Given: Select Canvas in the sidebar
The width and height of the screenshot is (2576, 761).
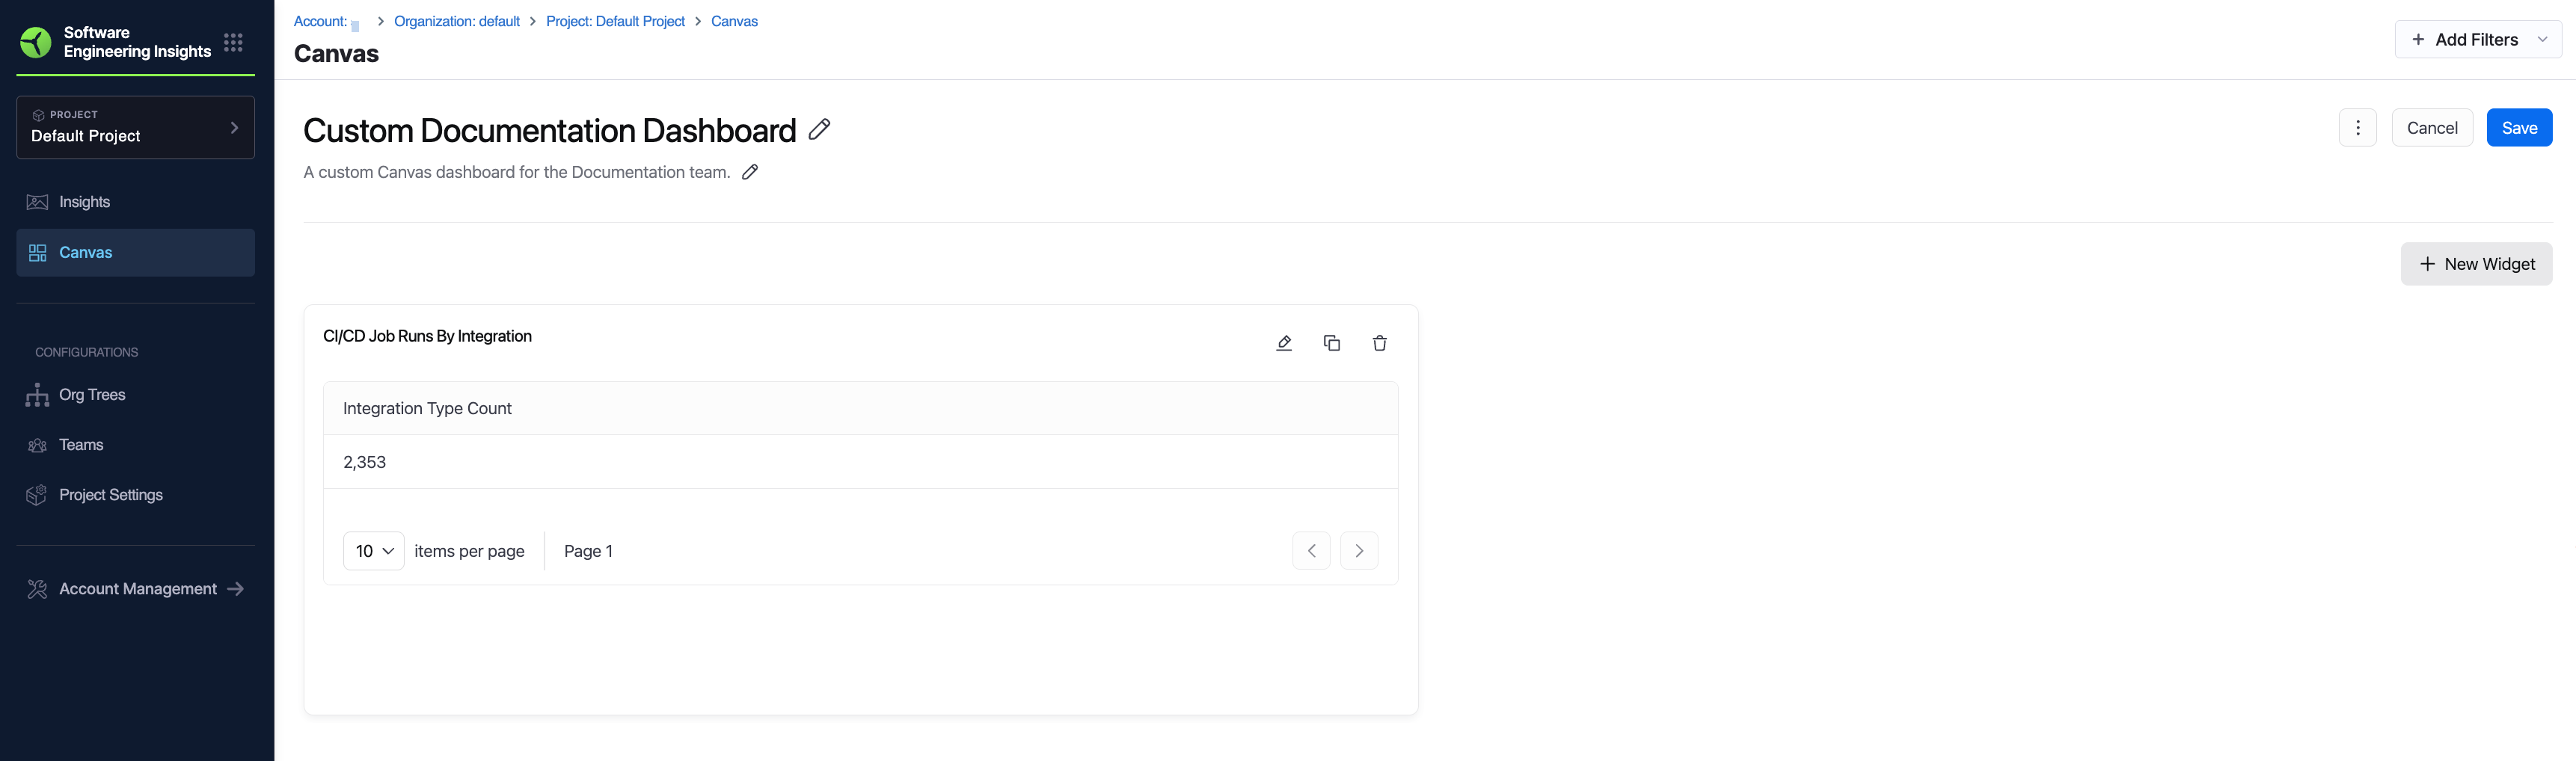Looking at the screenshot, I should 85,253.
